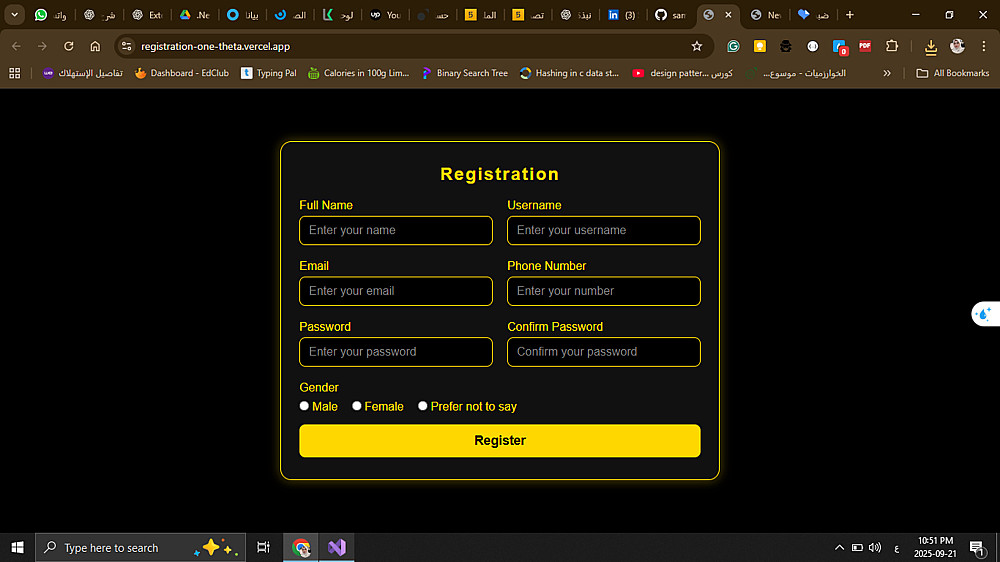This screenshot has height=562, width=1000.
Task: Pick Prefer not to say option
Action: click(x=422, y=406)
